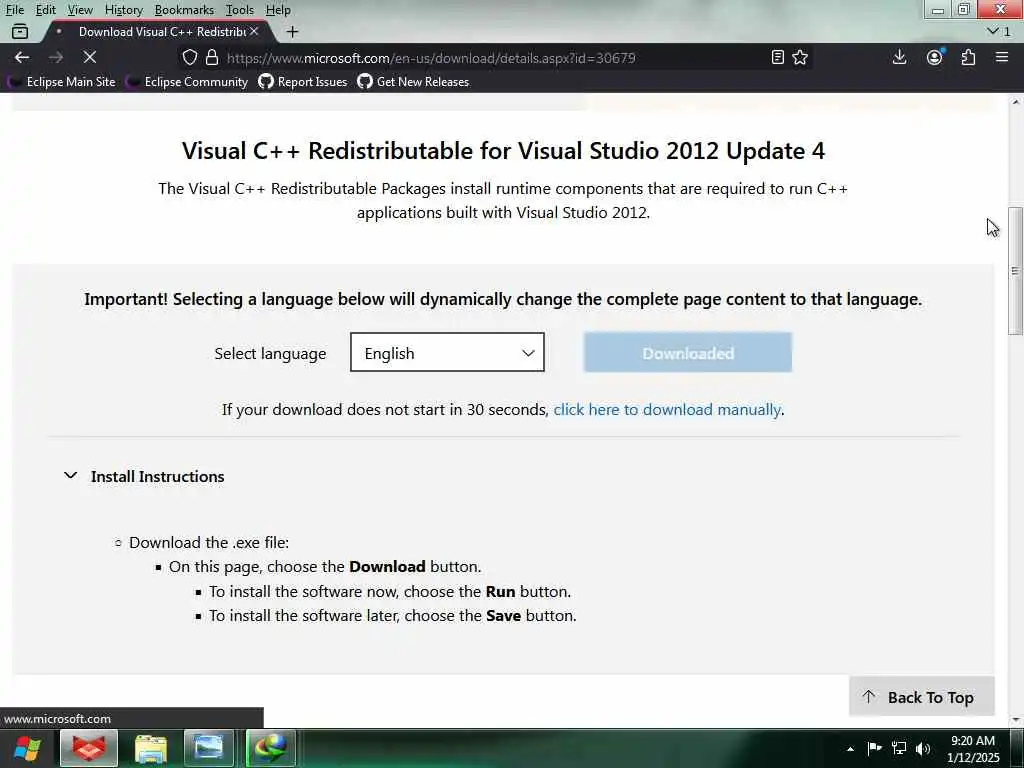Open Report Issues GitHub bookmark
The width and height of the screenshot is (1024, 768).
[x=303, y=82]
